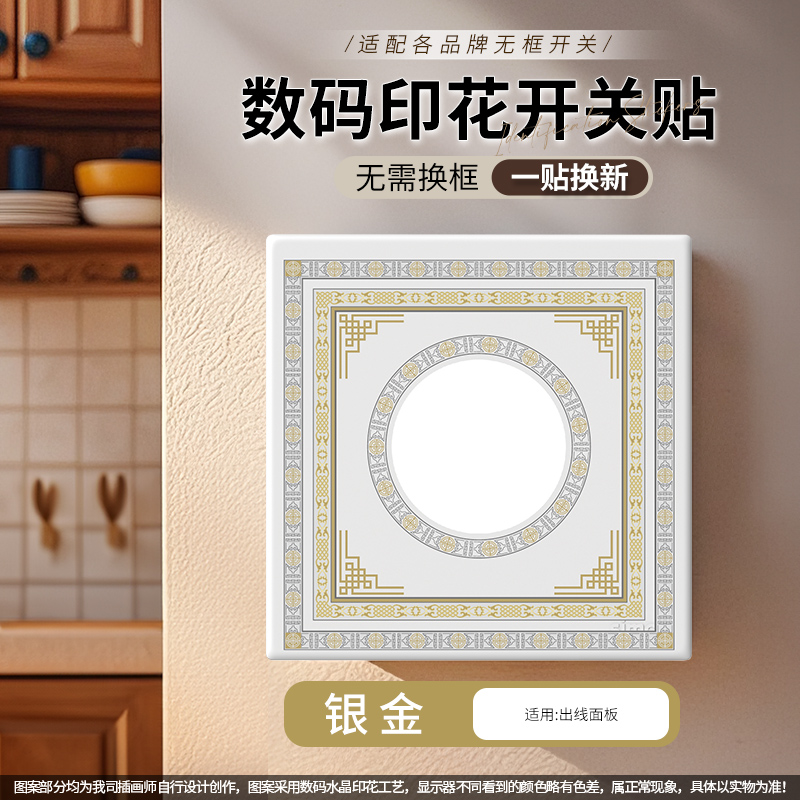
Task: Click the blue cabinet knob at top left
Action: point(36,44)
